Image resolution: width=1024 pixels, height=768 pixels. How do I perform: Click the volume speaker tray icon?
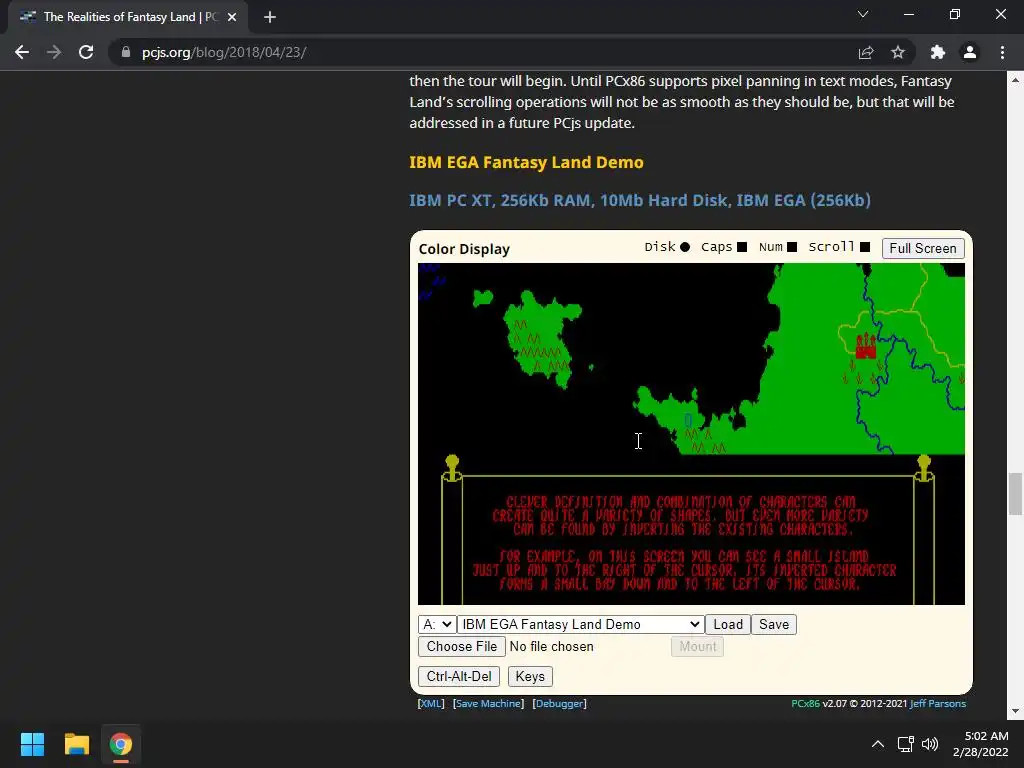coord(929,744)
